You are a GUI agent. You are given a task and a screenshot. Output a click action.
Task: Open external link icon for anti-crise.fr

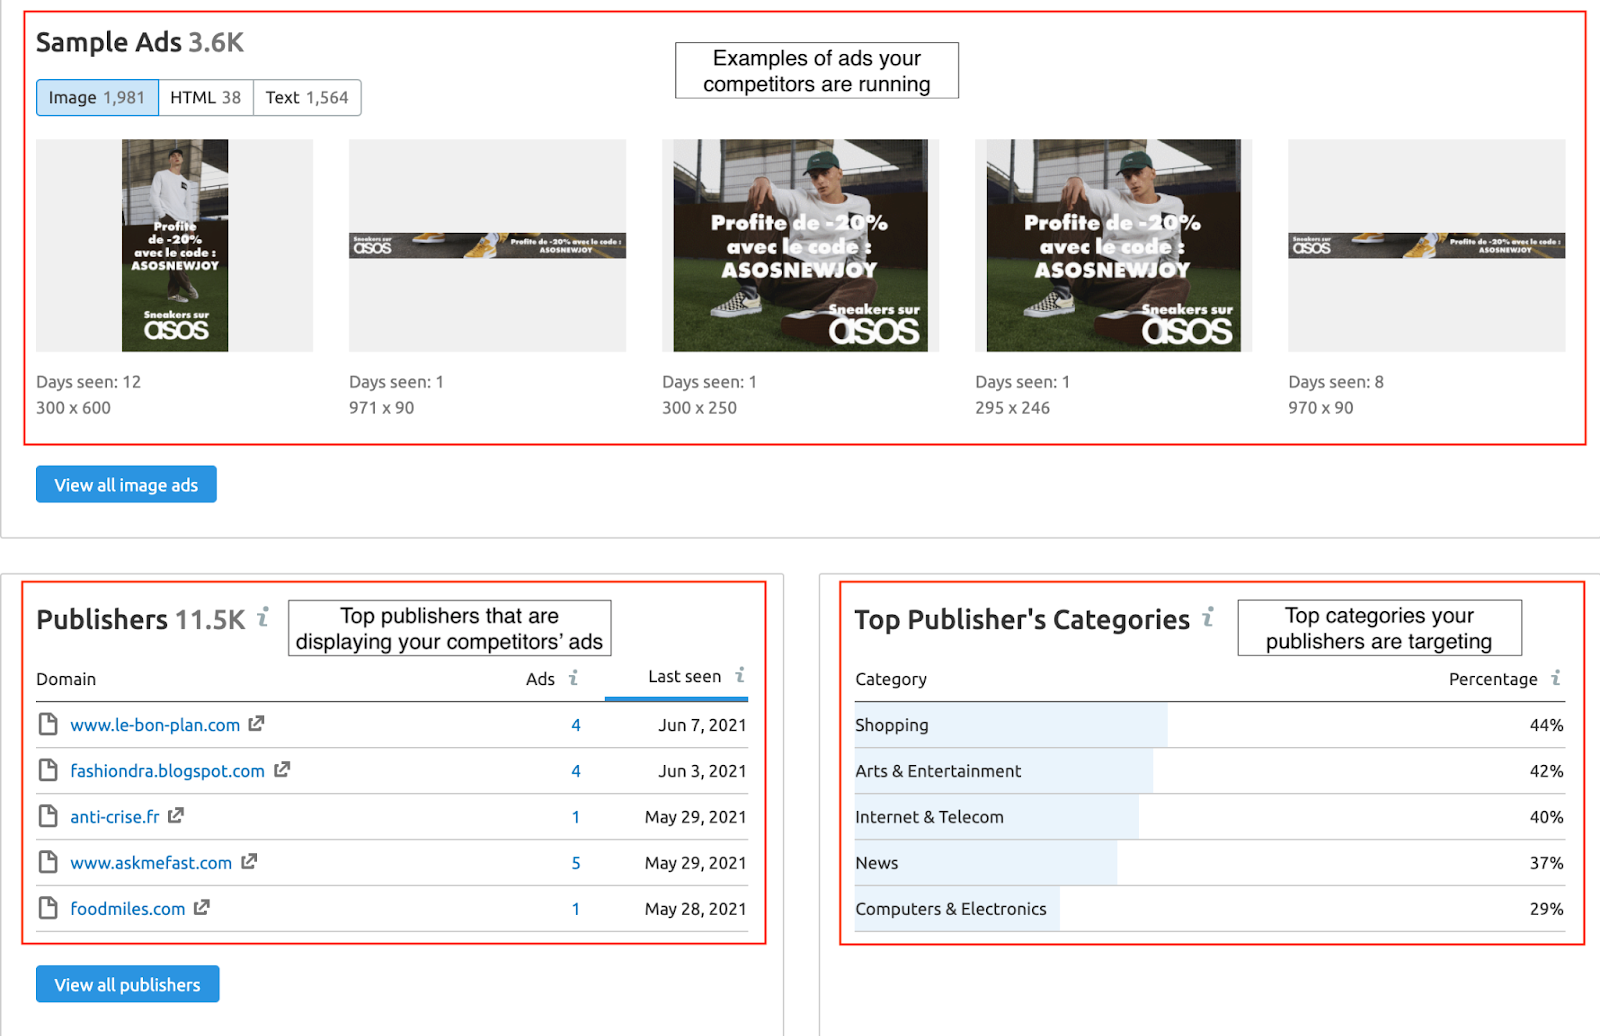point(176,815)
